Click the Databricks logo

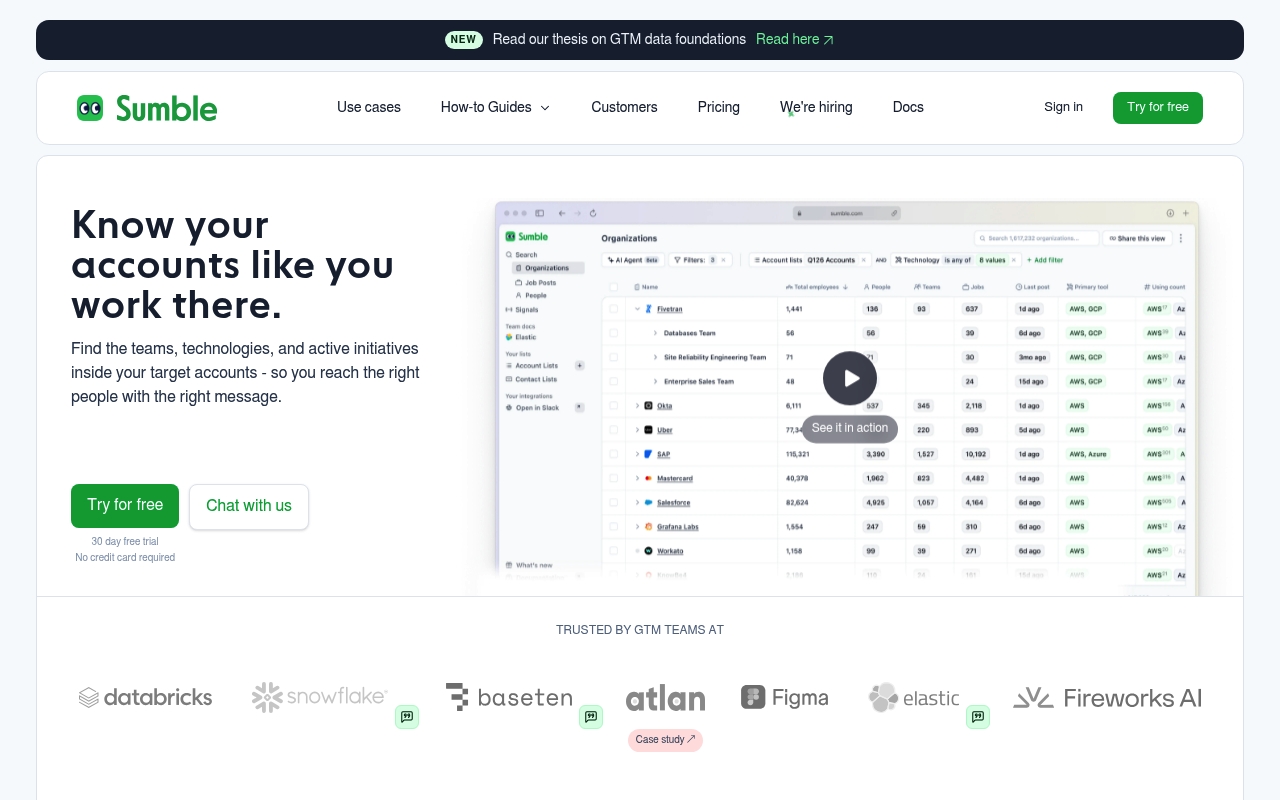point(146,697)
